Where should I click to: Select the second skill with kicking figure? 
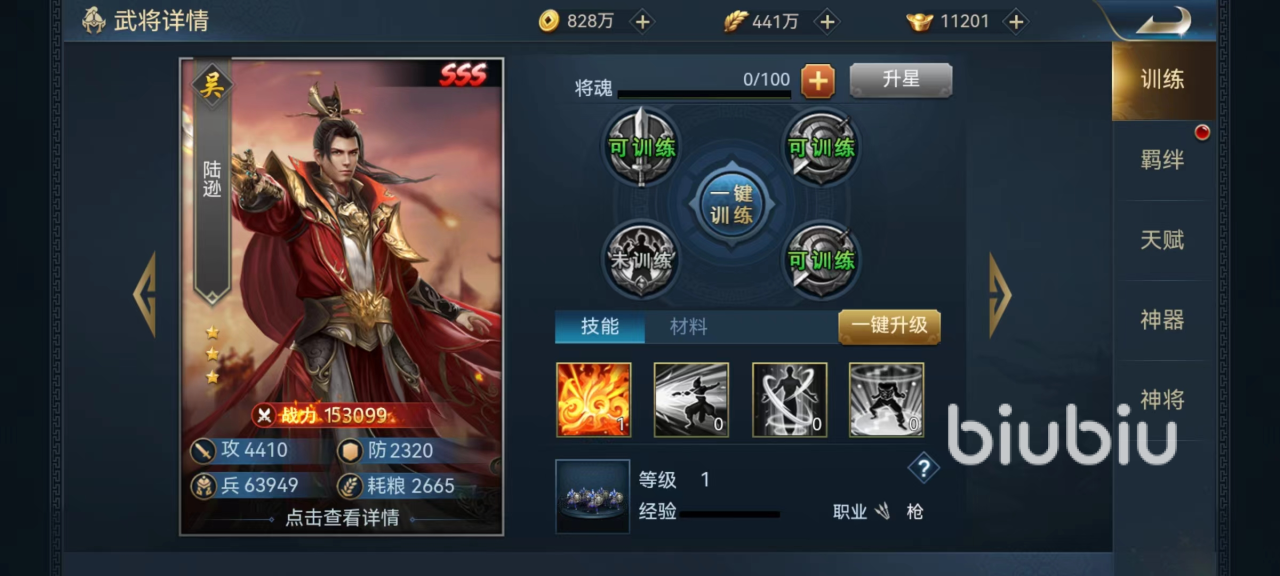click(x=691, y=400)
